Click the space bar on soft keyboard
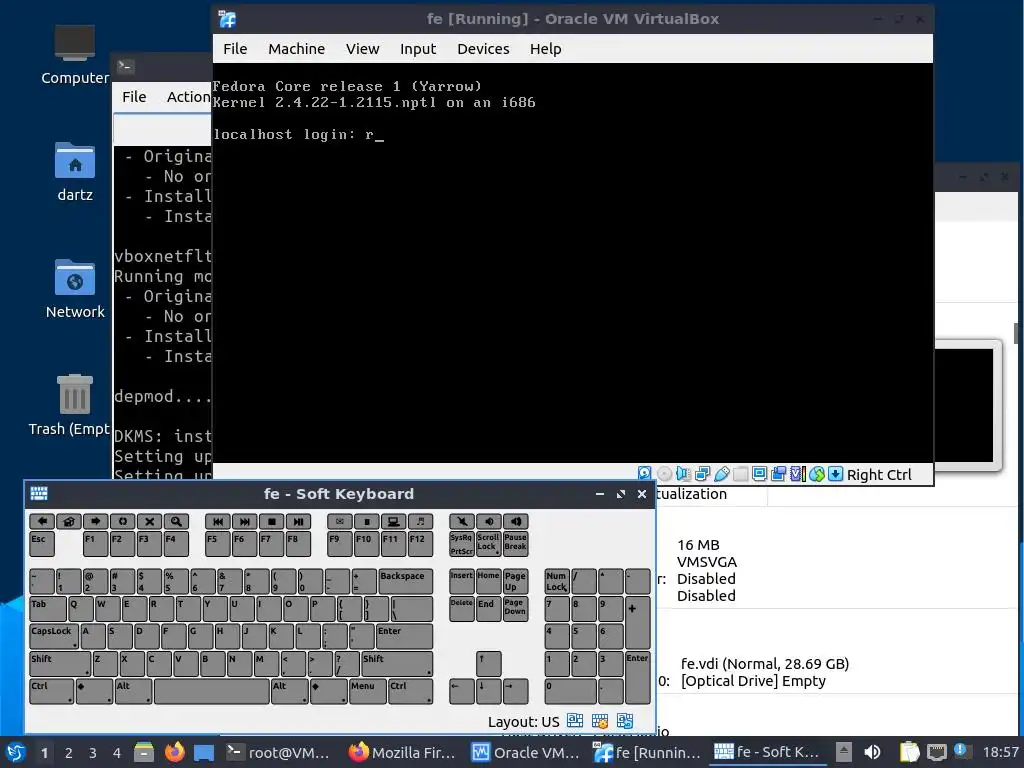1024x768 pixels. tap(212, 691)
